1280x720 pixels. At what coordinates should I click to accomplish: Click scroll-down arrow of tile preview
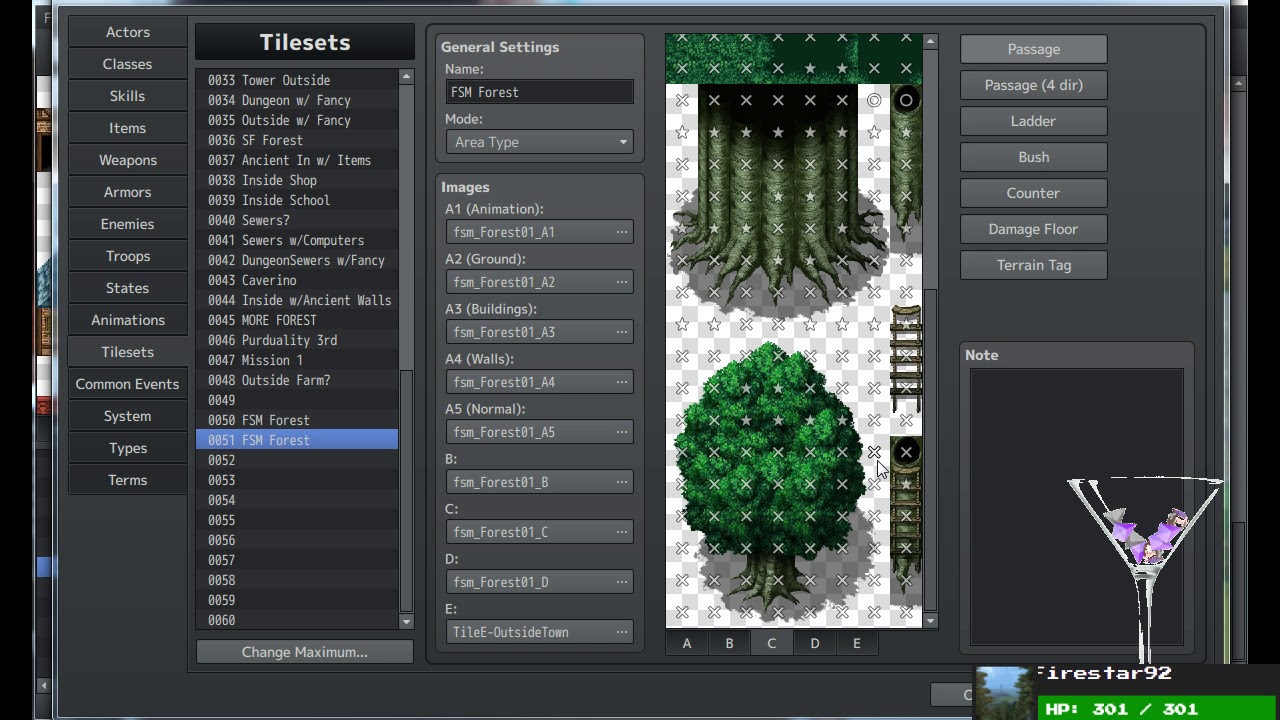coord(930,621)
